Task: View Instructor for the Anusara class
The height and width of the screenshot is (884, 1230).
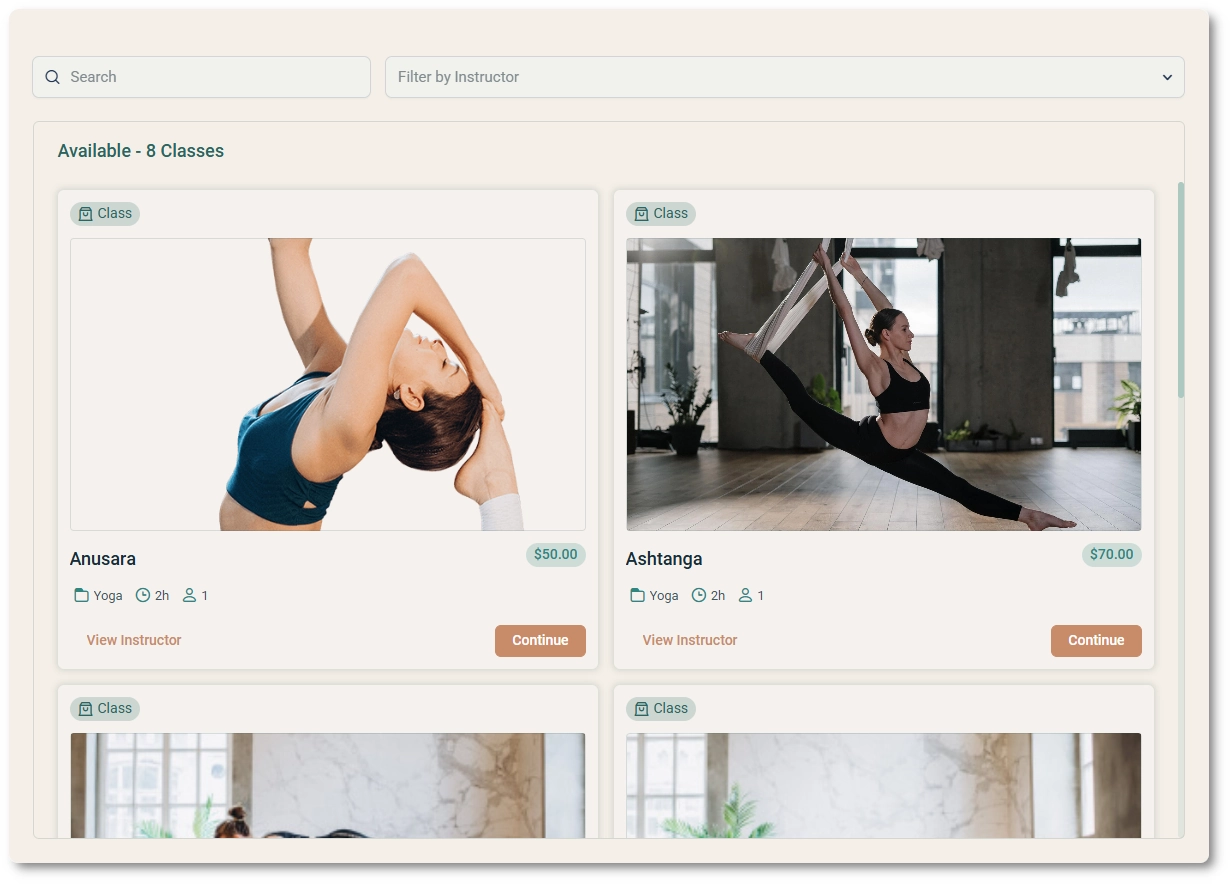Action: tap(134, 640)
